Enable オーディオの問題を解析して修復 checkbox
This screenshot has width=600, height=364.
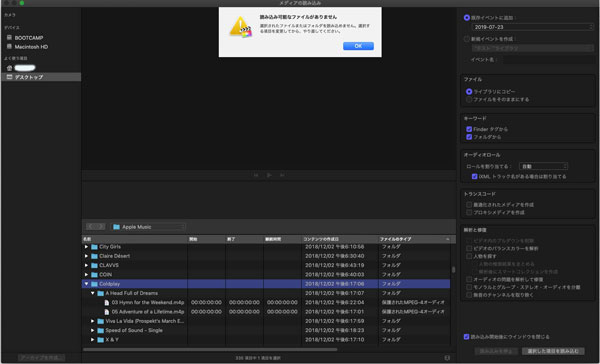[x=469, y=280]
